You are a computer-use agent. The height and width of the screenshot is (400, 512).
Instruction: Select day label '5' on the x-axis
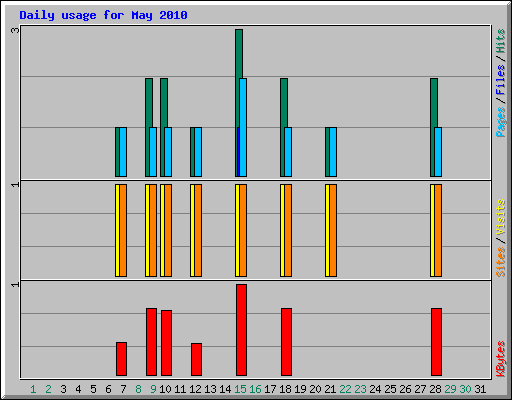(93, 389)
